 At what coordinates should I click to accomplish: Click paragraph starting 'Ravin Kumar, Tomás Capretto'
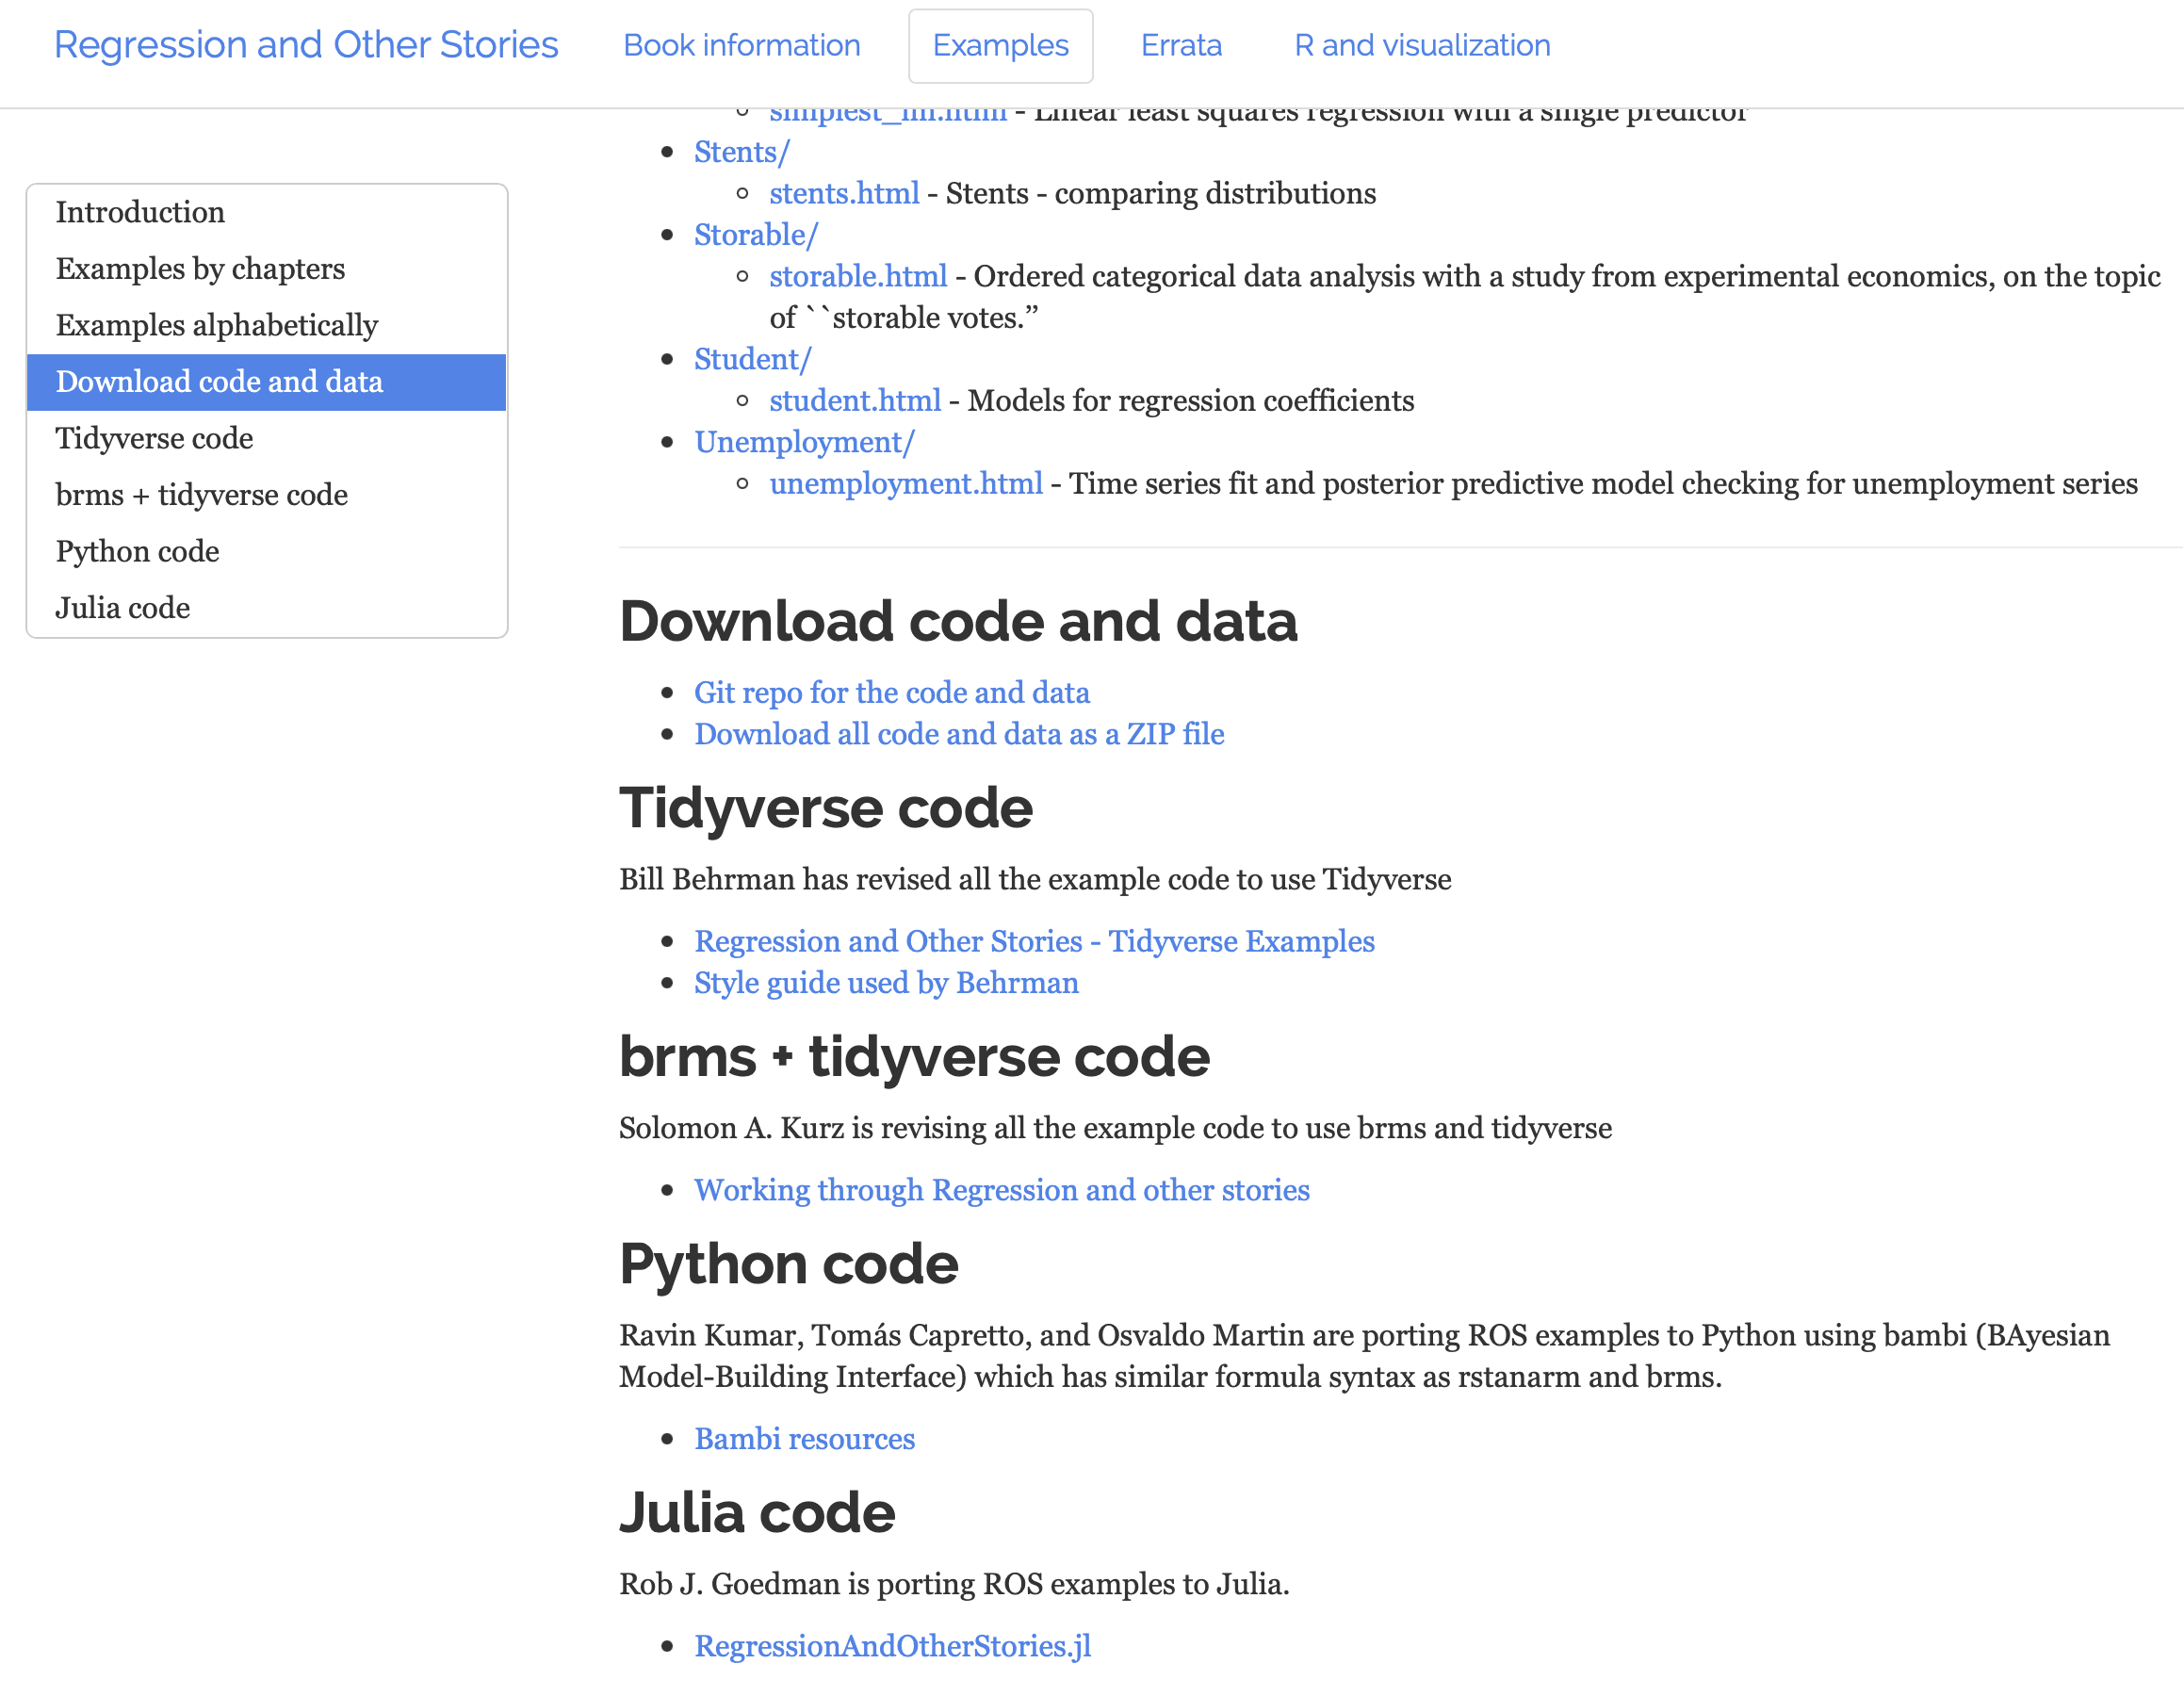coord(1364,1356)
